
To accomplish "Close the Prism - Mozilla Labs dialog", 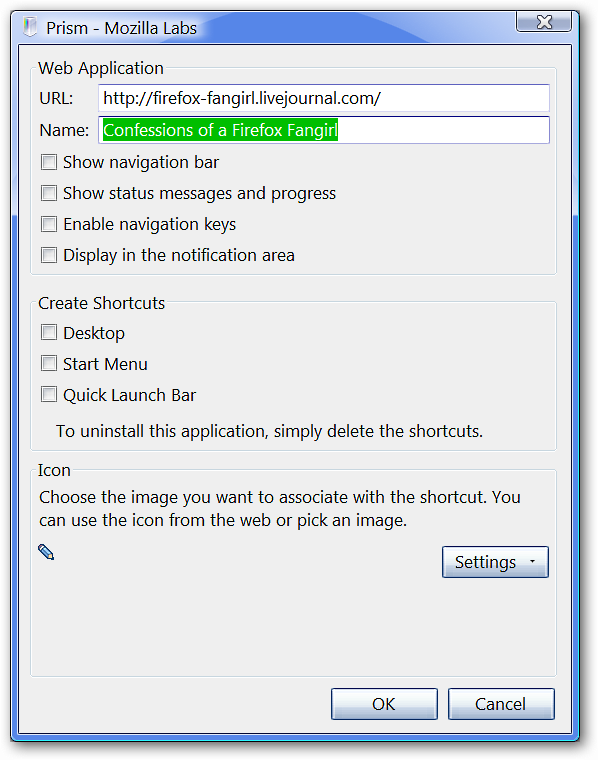I will coord(544,22).
